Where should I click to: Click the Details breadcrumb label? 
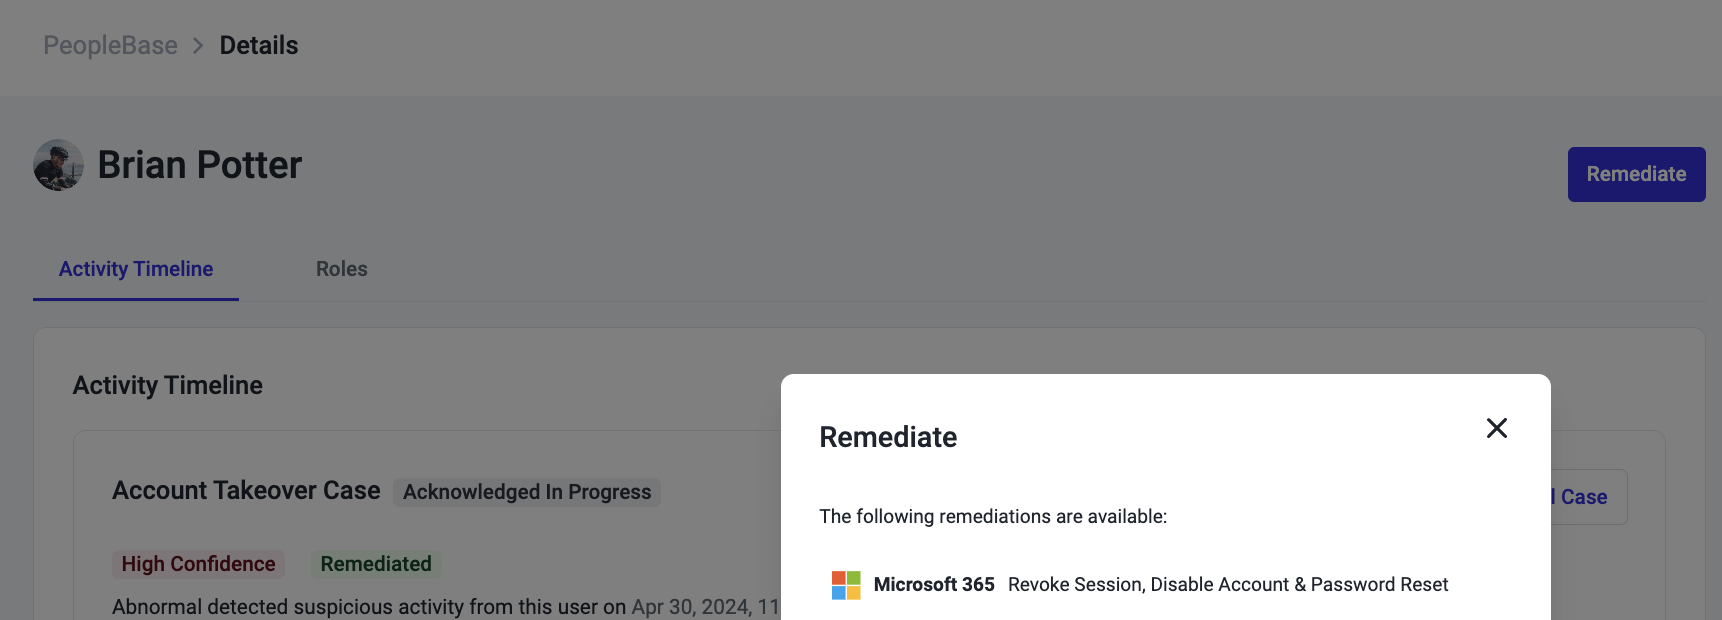259,46
